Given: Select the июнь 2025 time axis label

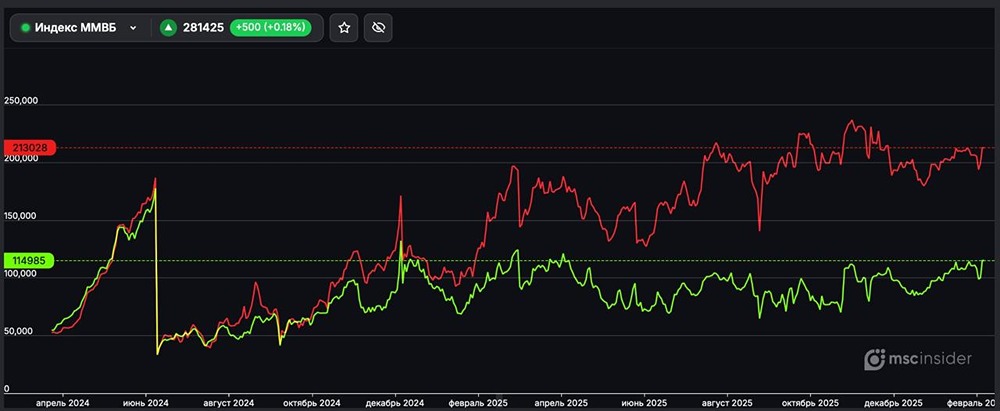Looking at the screenshot, I should click(x=646, y=402).
